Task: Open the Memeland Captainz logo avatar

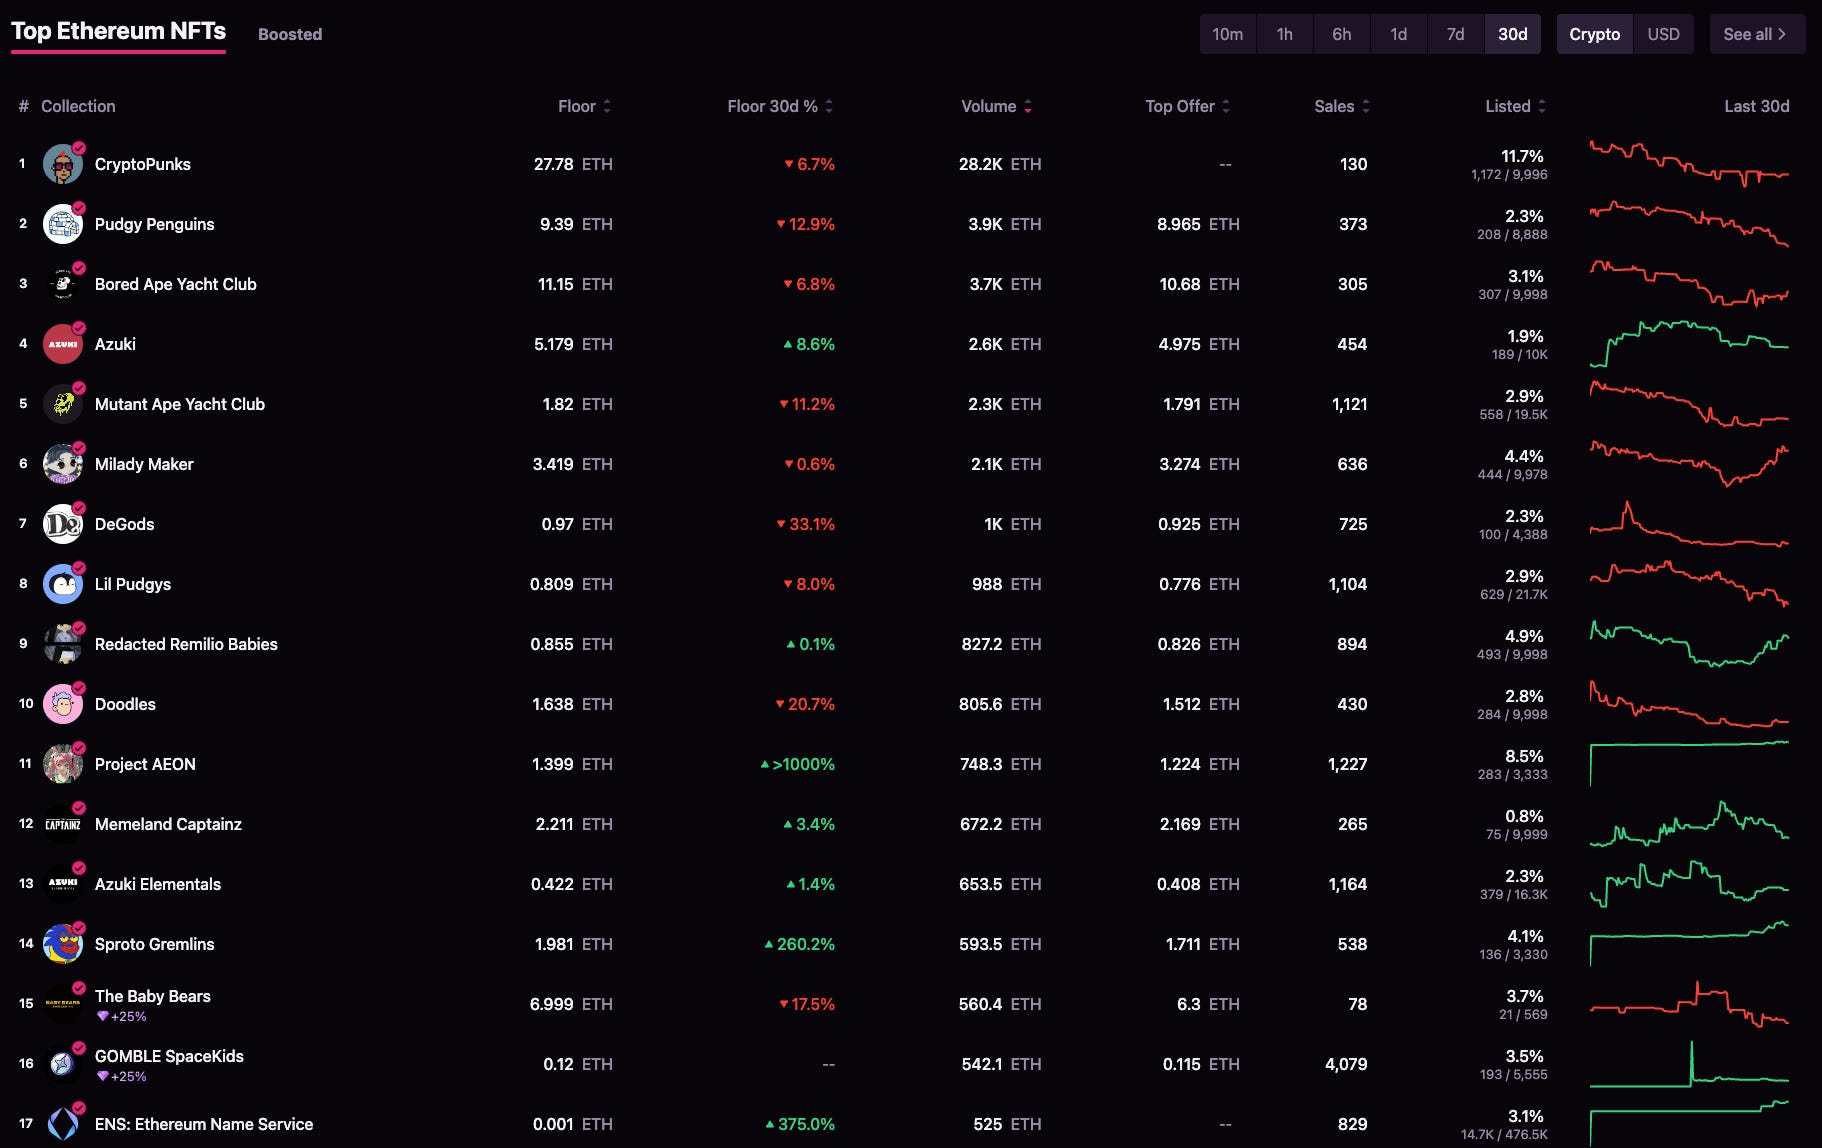Action: tap(63, 824)
